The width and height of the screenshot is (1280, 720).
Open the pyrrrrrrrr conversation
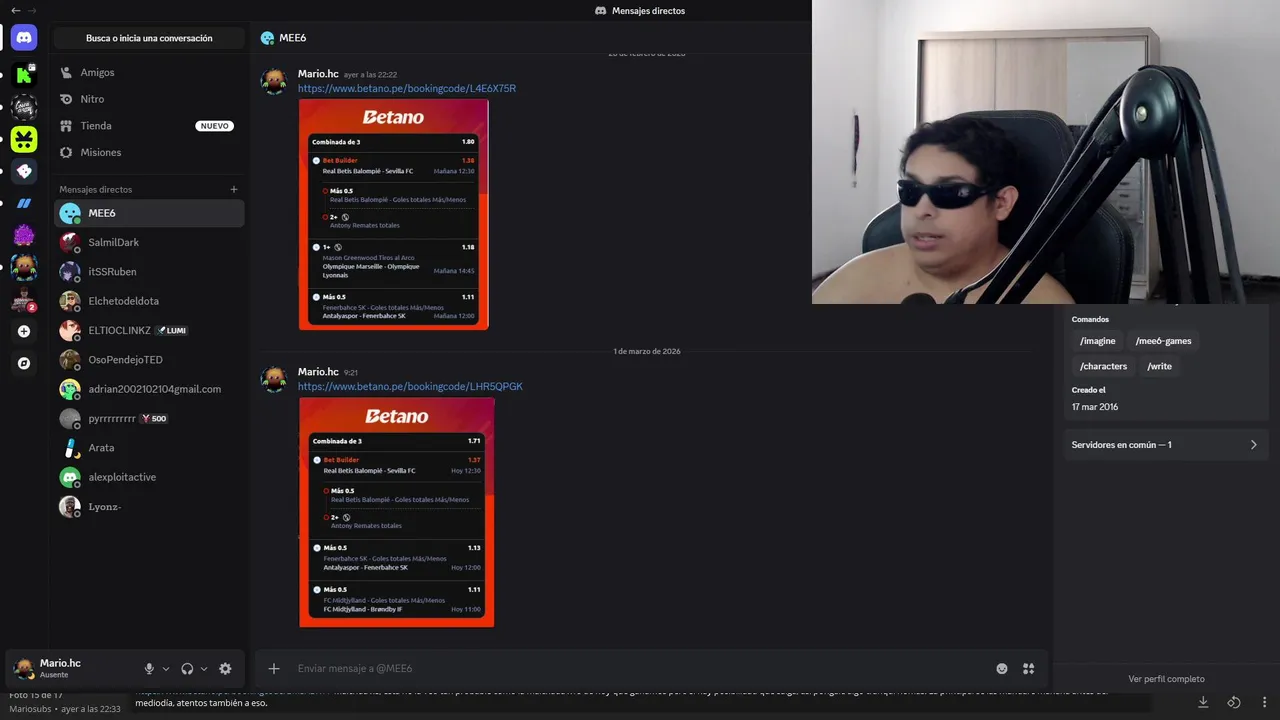coord(148,418)
